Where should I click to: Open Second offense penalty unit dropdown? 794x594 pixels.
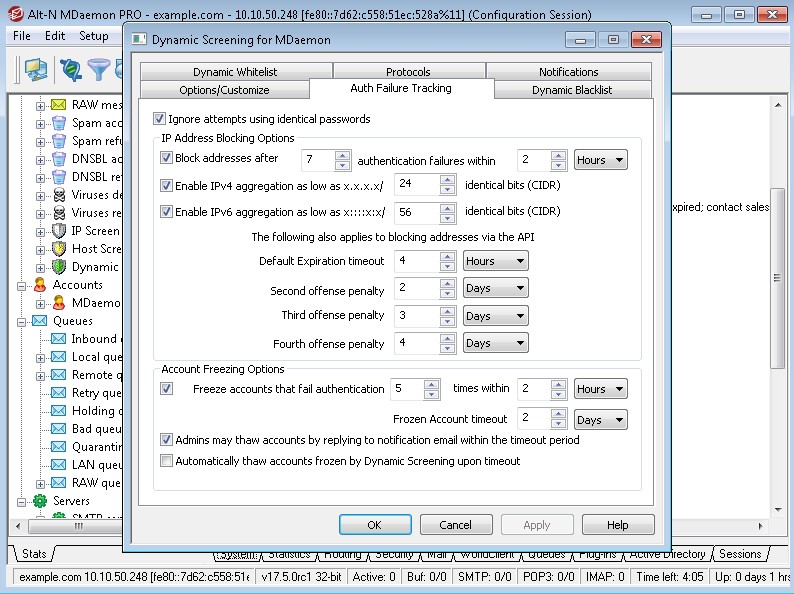[x=495, y=288]
